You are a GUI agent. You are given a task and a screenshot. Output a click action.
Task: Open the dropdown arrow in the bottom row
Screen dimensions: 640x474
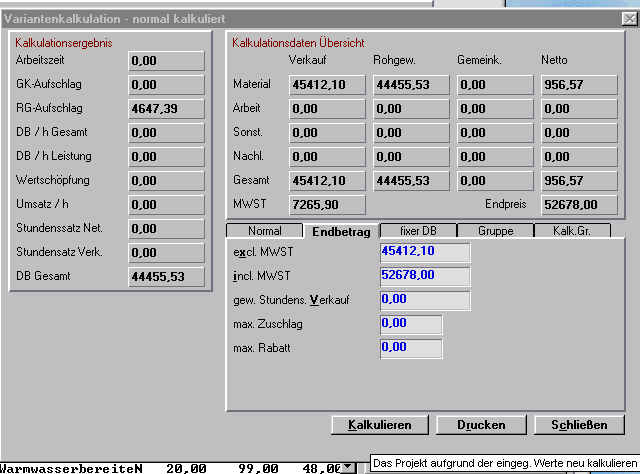(x=347, y=467)
